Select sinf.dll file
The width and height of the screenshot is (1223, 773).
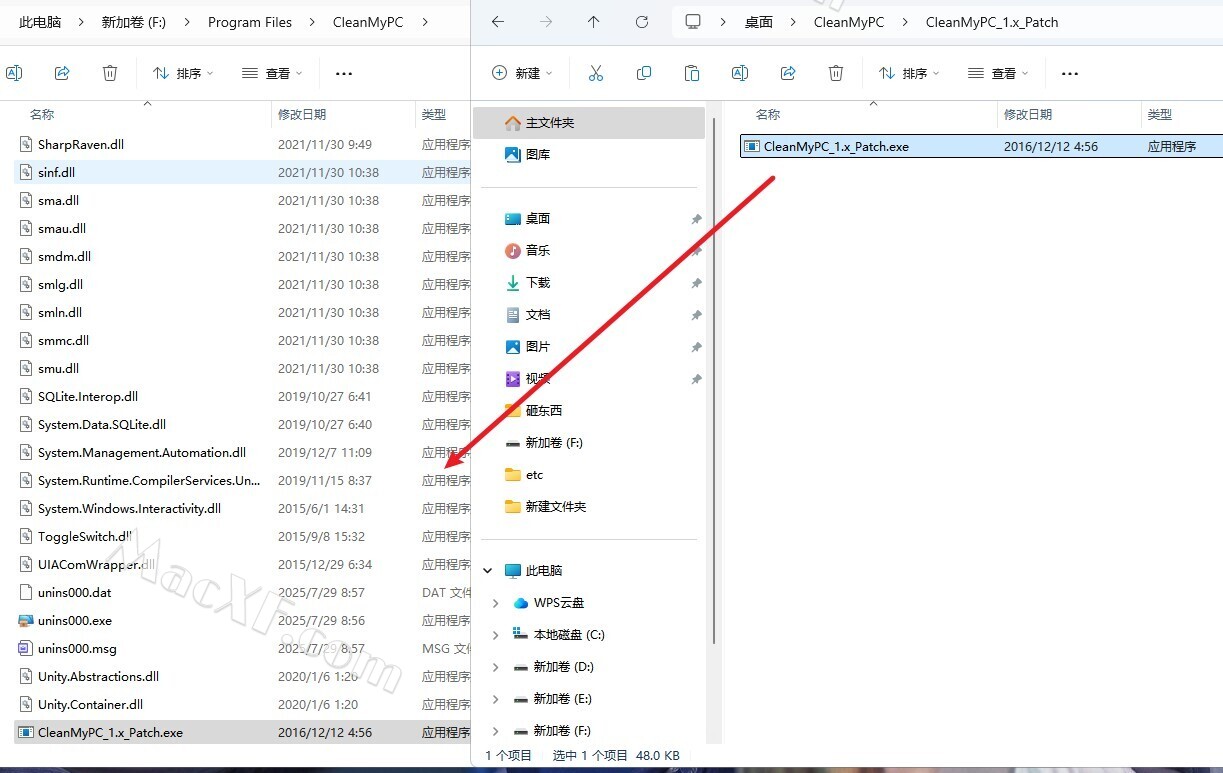(x=243, y=173)
